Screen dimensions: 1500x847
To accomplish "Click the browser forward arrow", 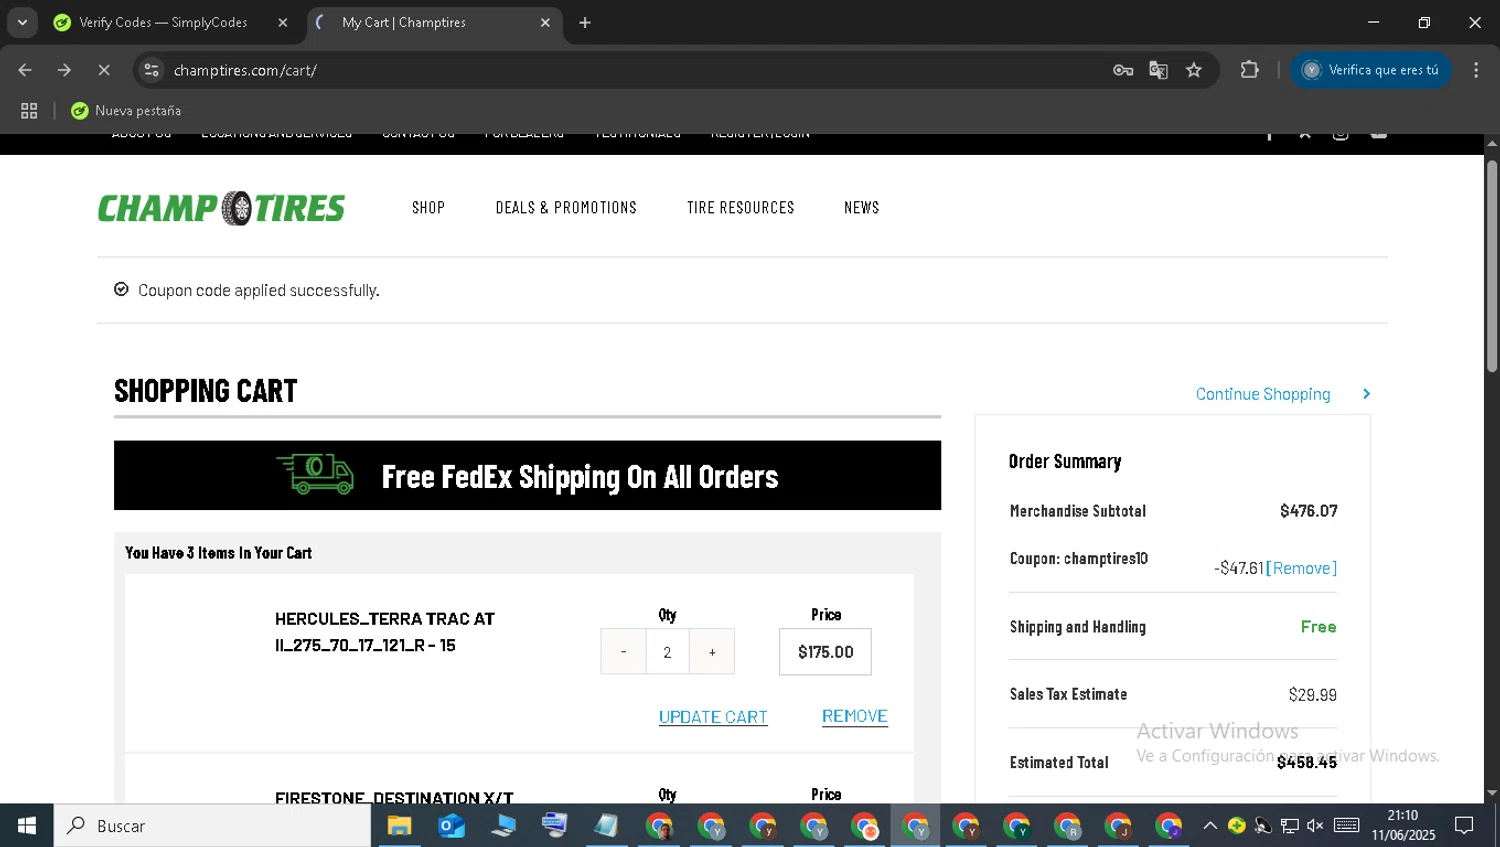I will 64,70.
